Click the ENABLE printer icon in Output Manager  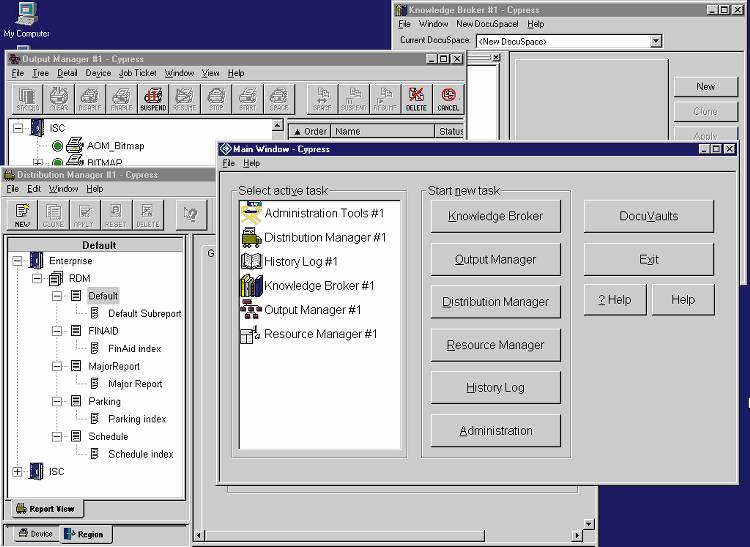click(x=121, y=99)
